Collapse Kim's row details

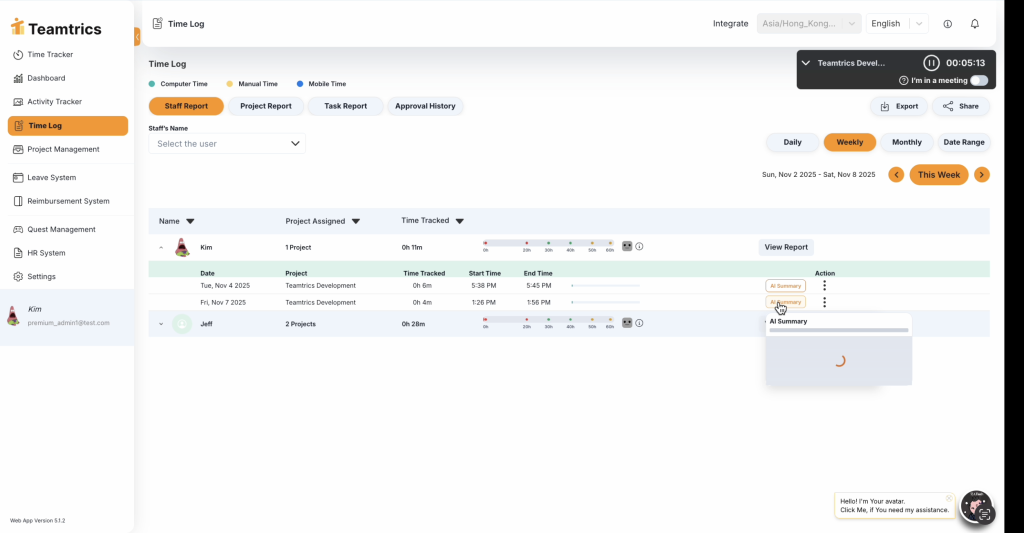coord(161,248)
